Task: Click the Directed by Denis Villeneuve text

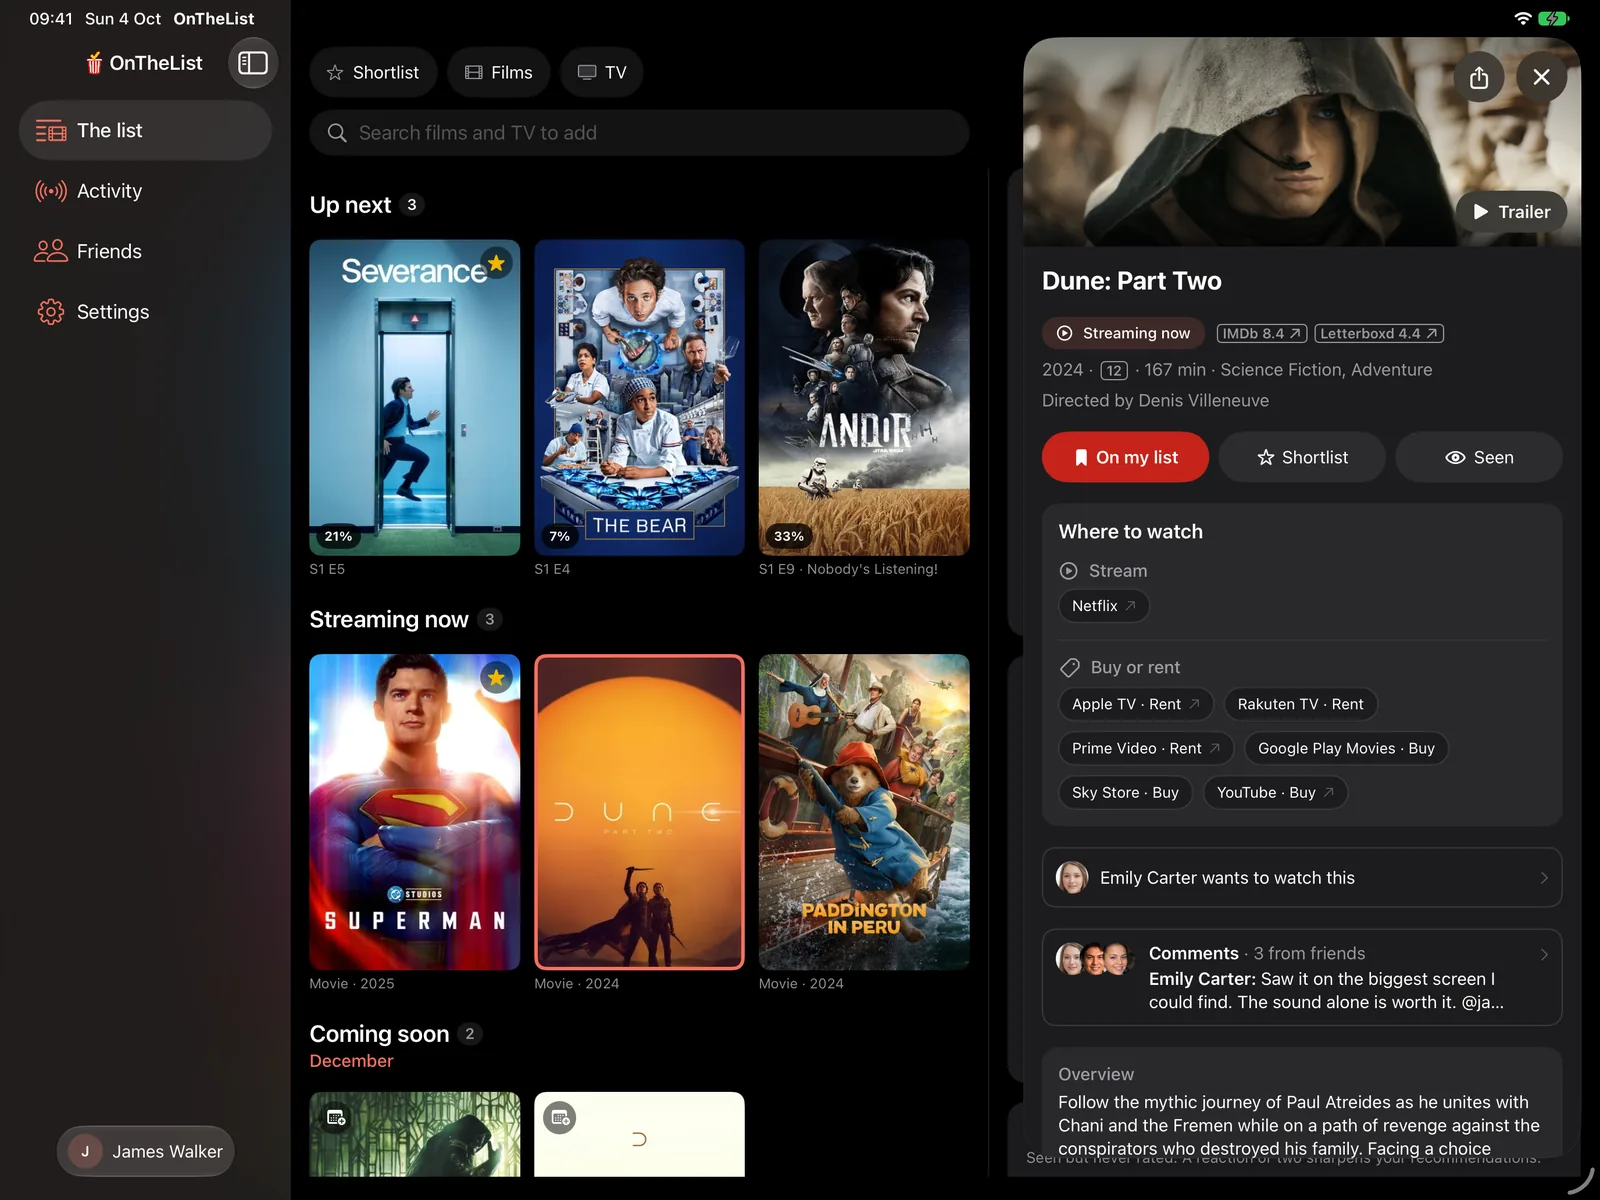Action: pos(1155,400)
